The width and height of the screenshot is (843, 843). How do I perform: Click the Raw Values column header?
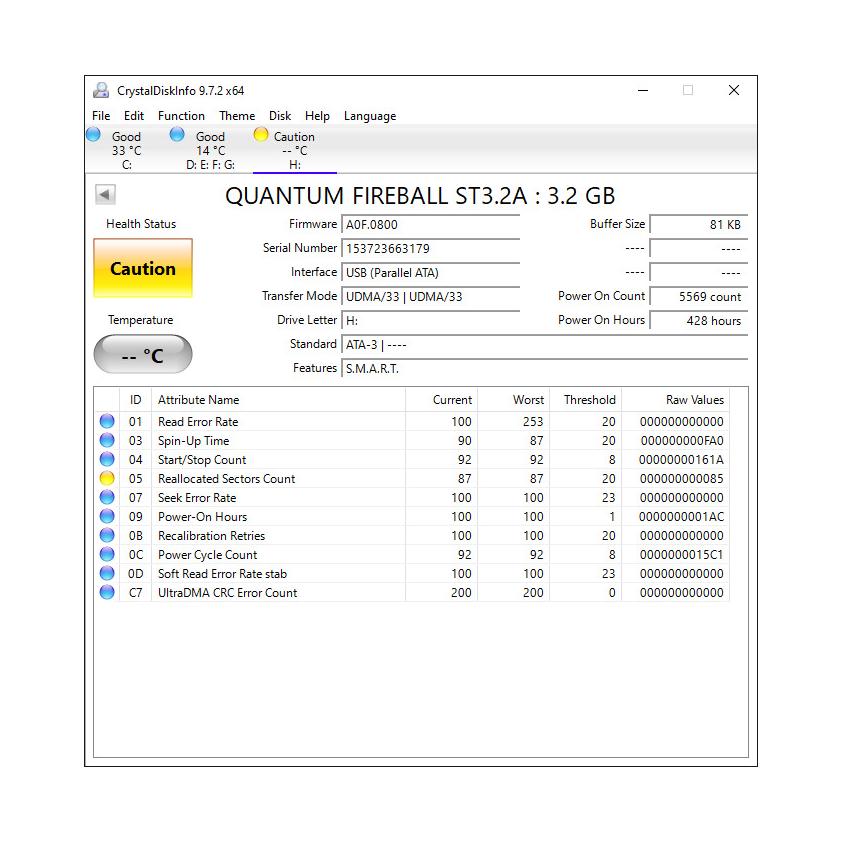[x=694, y=400]
